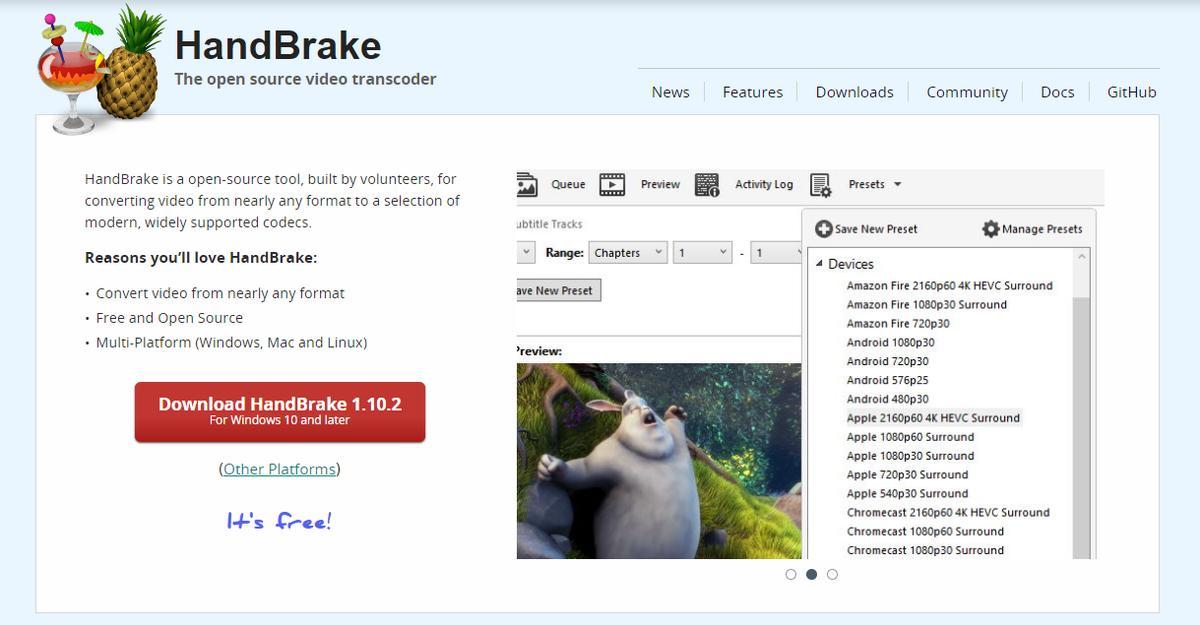1200x625 pixels.
Task: Click the gear icon for Manage Presets
Action: (x=990, y=229)
